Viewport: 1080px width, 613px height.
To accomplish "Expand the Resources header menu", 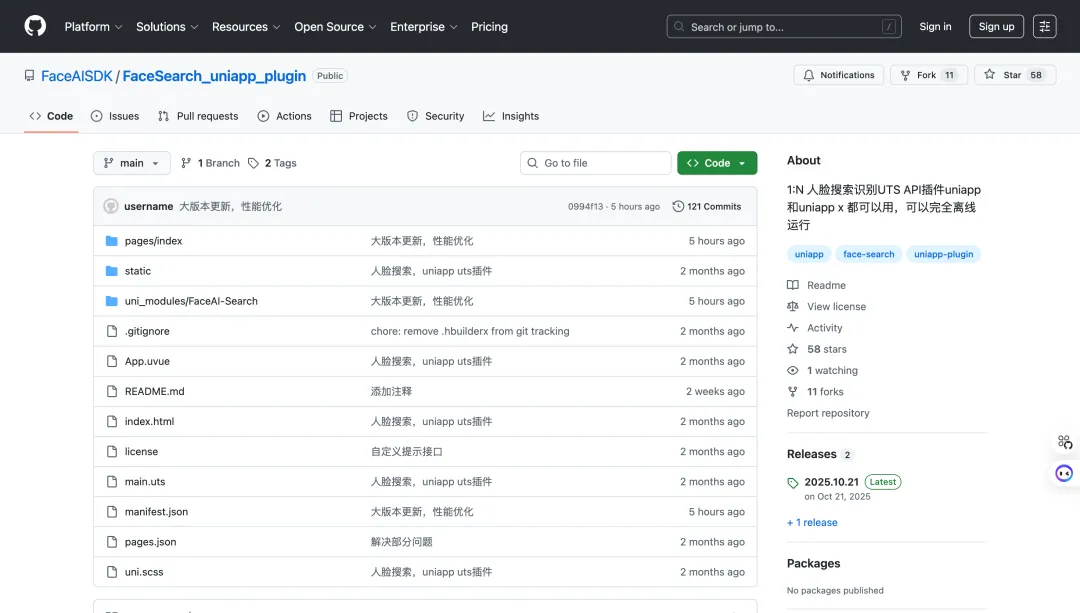I will [x=246, y=27].
